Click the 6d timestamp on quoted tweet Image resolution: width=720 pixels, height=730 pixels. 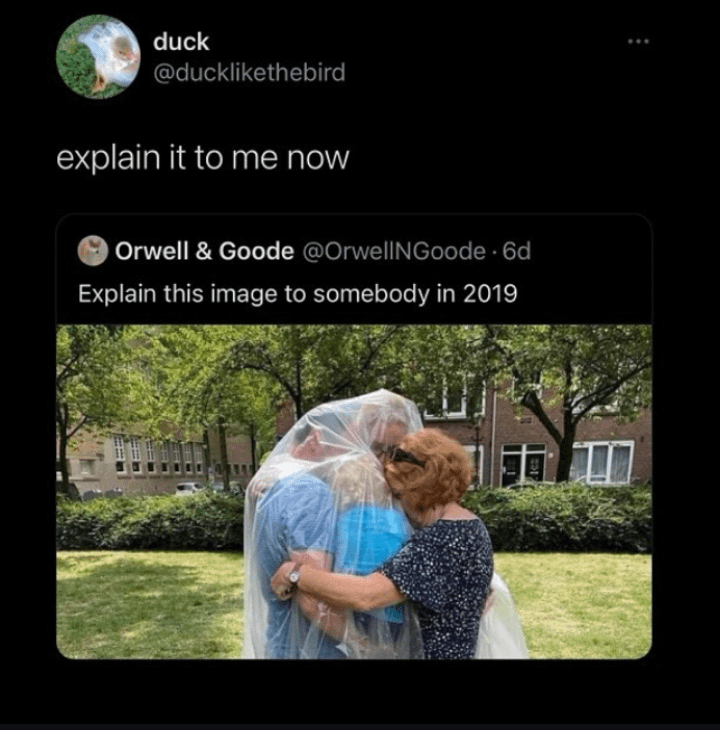pos(517,251)
